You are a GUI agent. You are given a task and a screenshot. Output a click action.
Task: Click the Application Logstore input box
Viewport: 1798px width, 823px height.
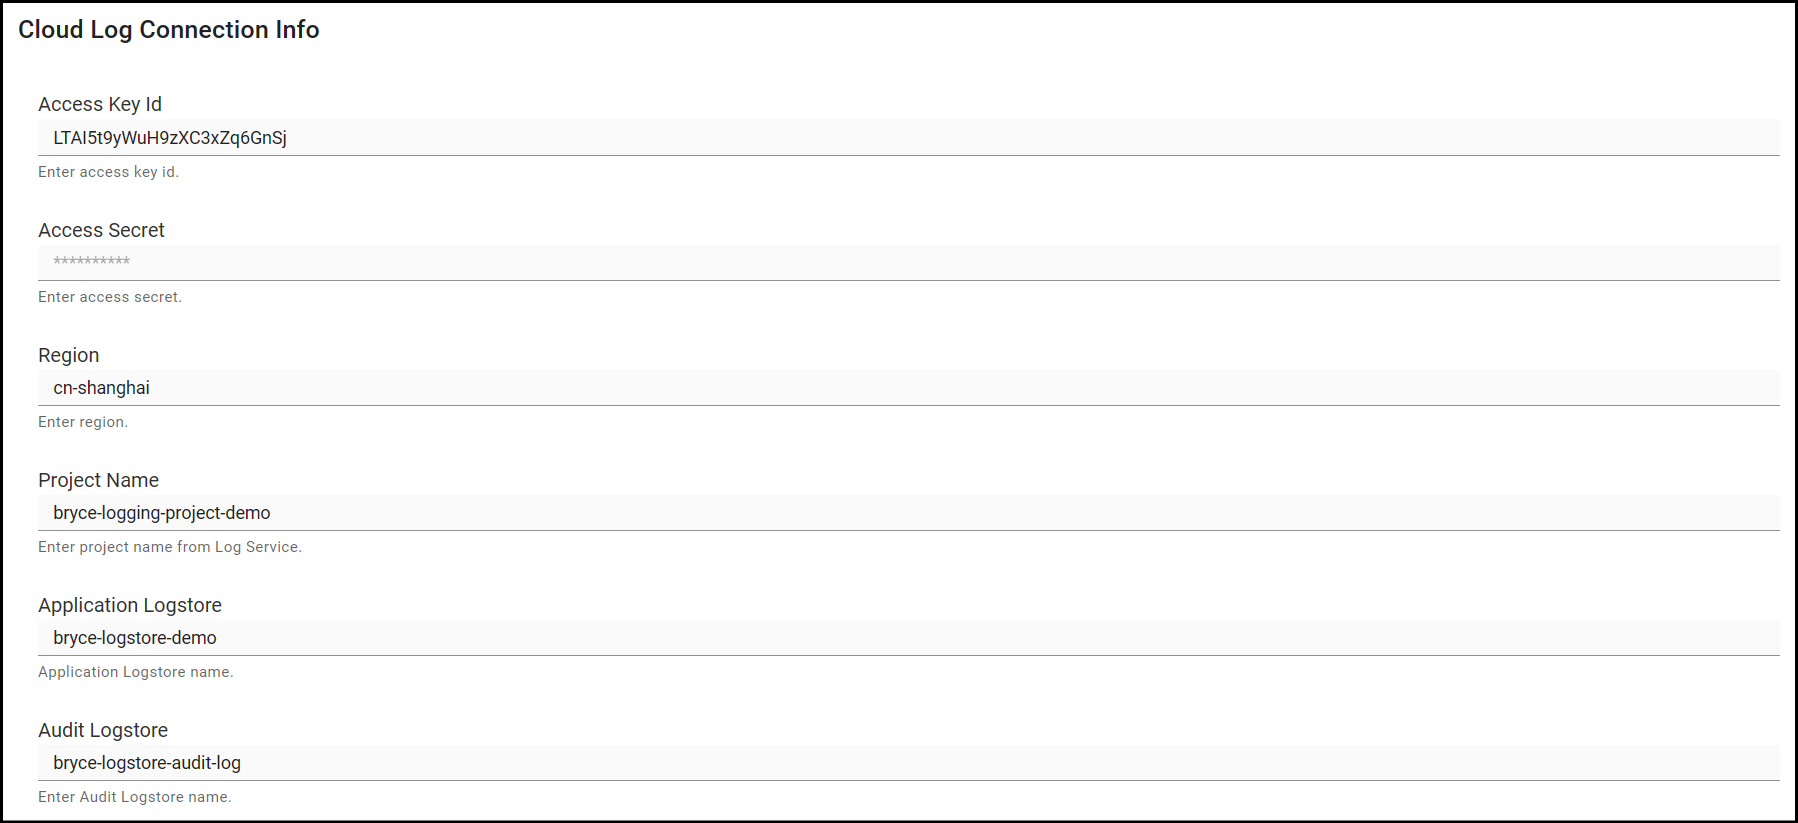[908, 638]
